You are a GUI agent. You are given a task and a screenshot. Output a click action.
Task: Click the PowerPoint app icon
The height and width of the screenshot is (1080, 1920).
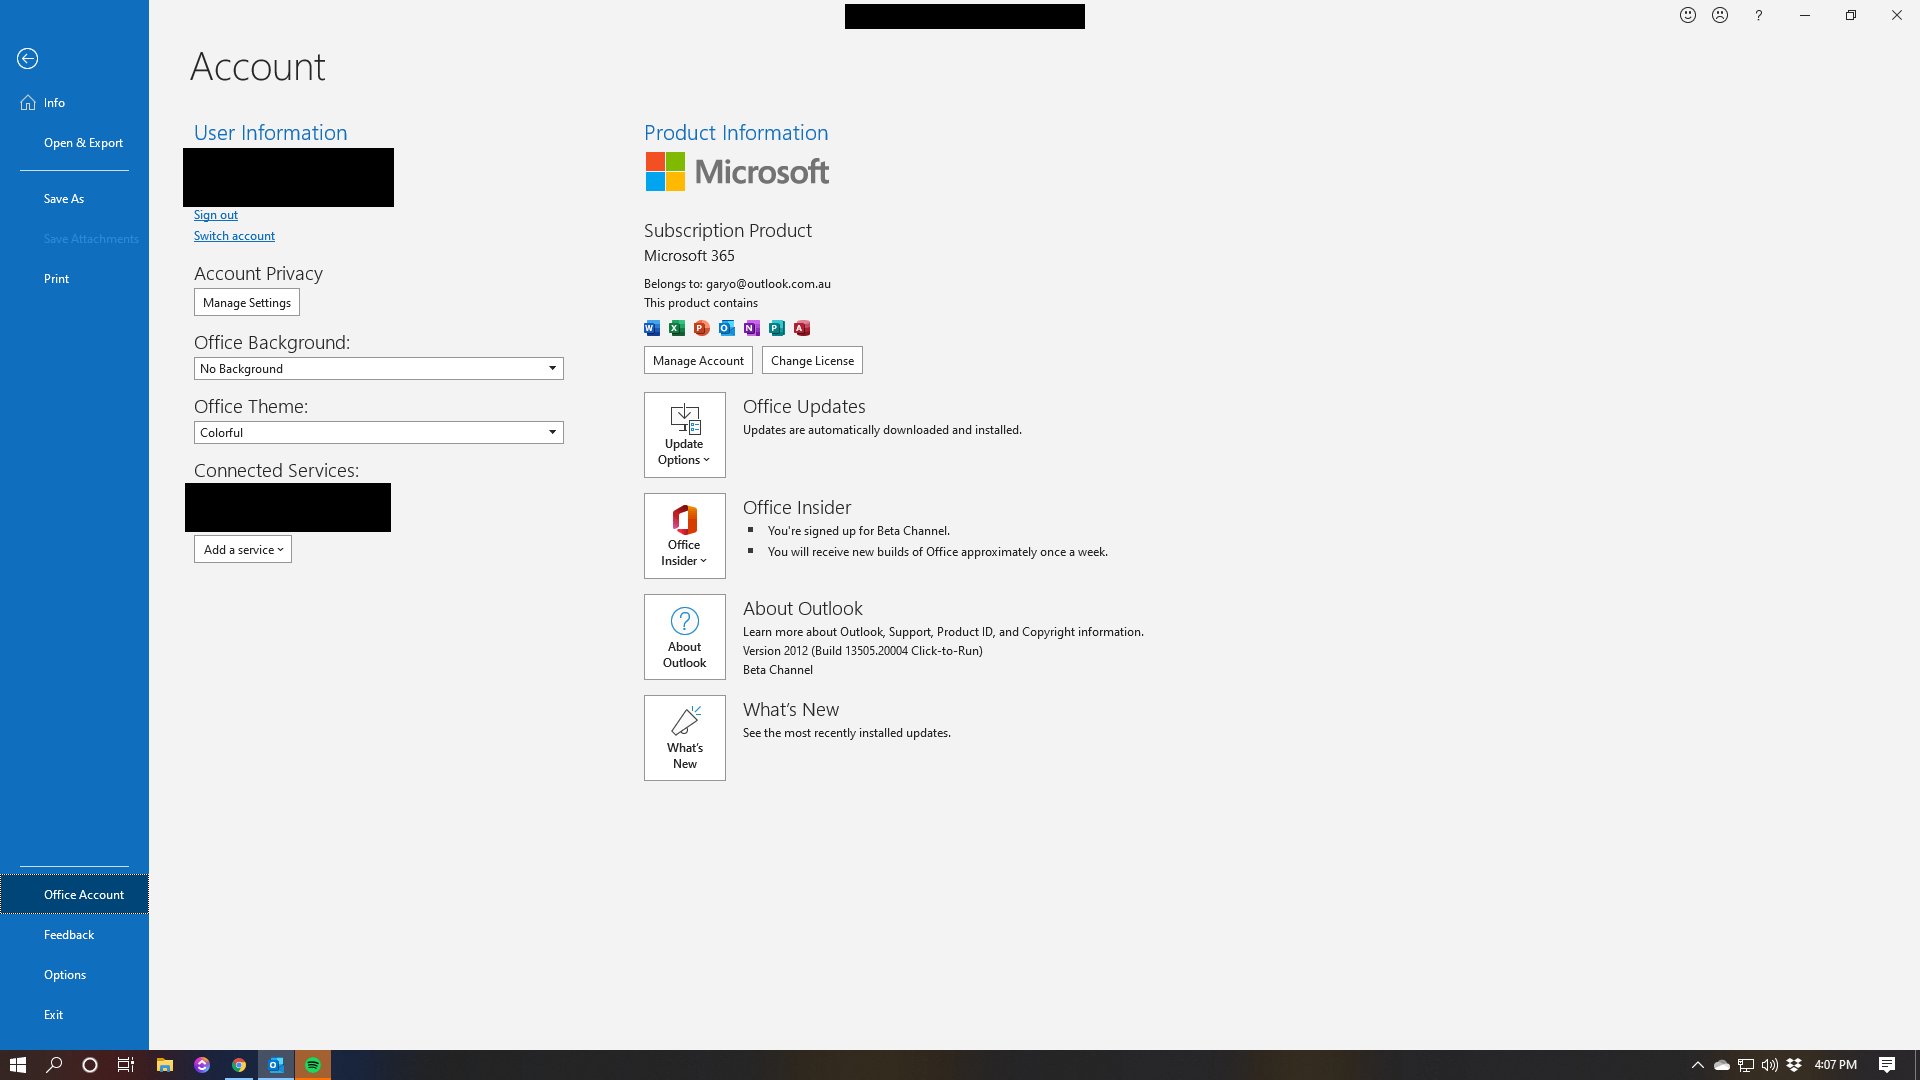click(x=702, y=328)
